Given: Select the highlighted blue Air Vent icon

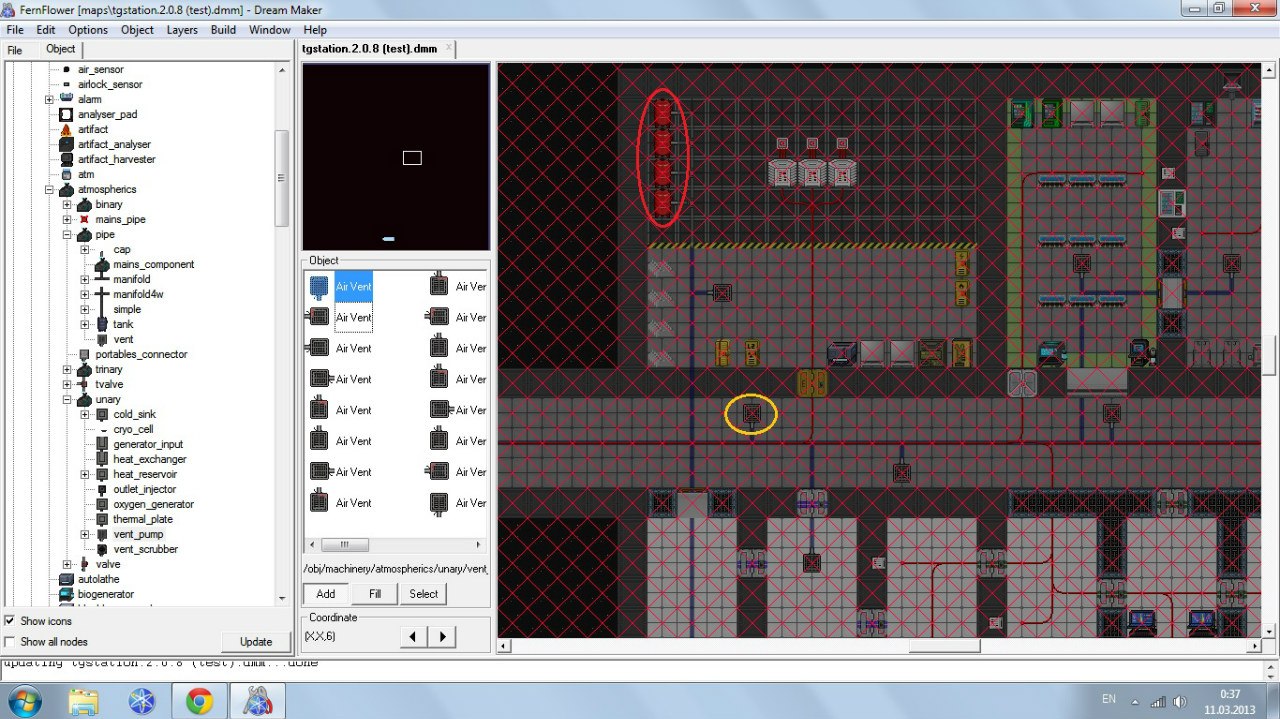Looking at the screenshot, I should (x=319, y=287).
